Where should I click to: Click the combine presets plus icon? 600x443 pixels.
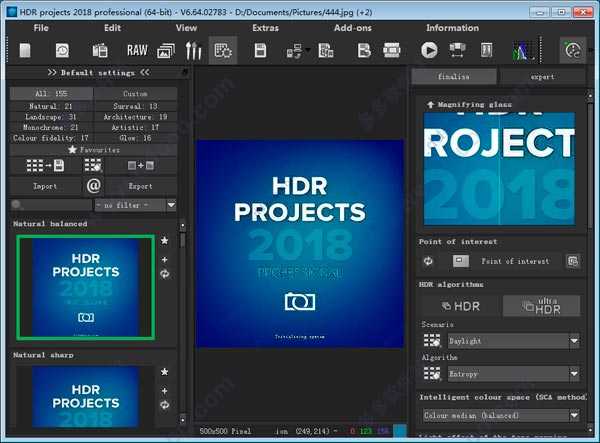point(141,165)
